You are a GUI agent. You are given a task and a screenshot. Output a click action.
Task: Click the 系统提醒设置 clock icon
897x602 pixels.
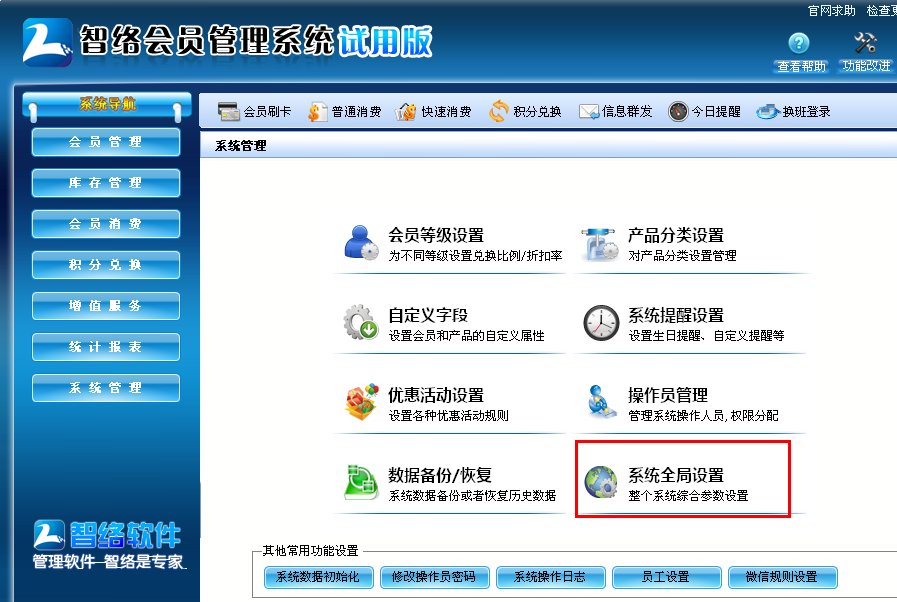601,323
